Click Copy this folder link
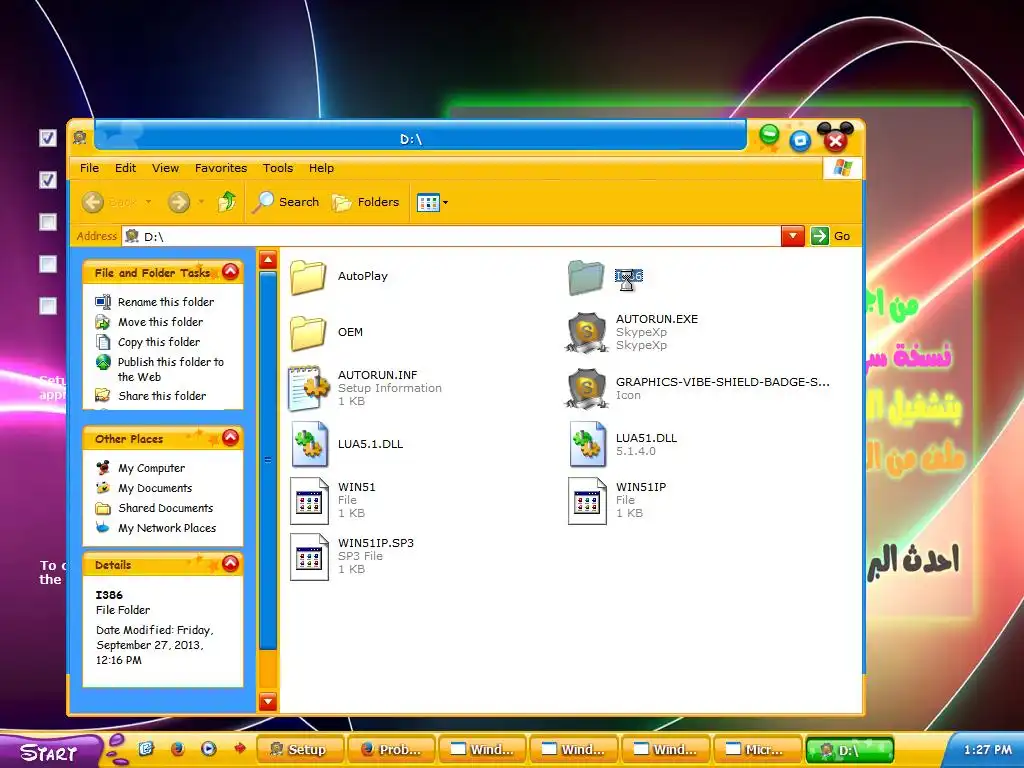 point(159,342)
